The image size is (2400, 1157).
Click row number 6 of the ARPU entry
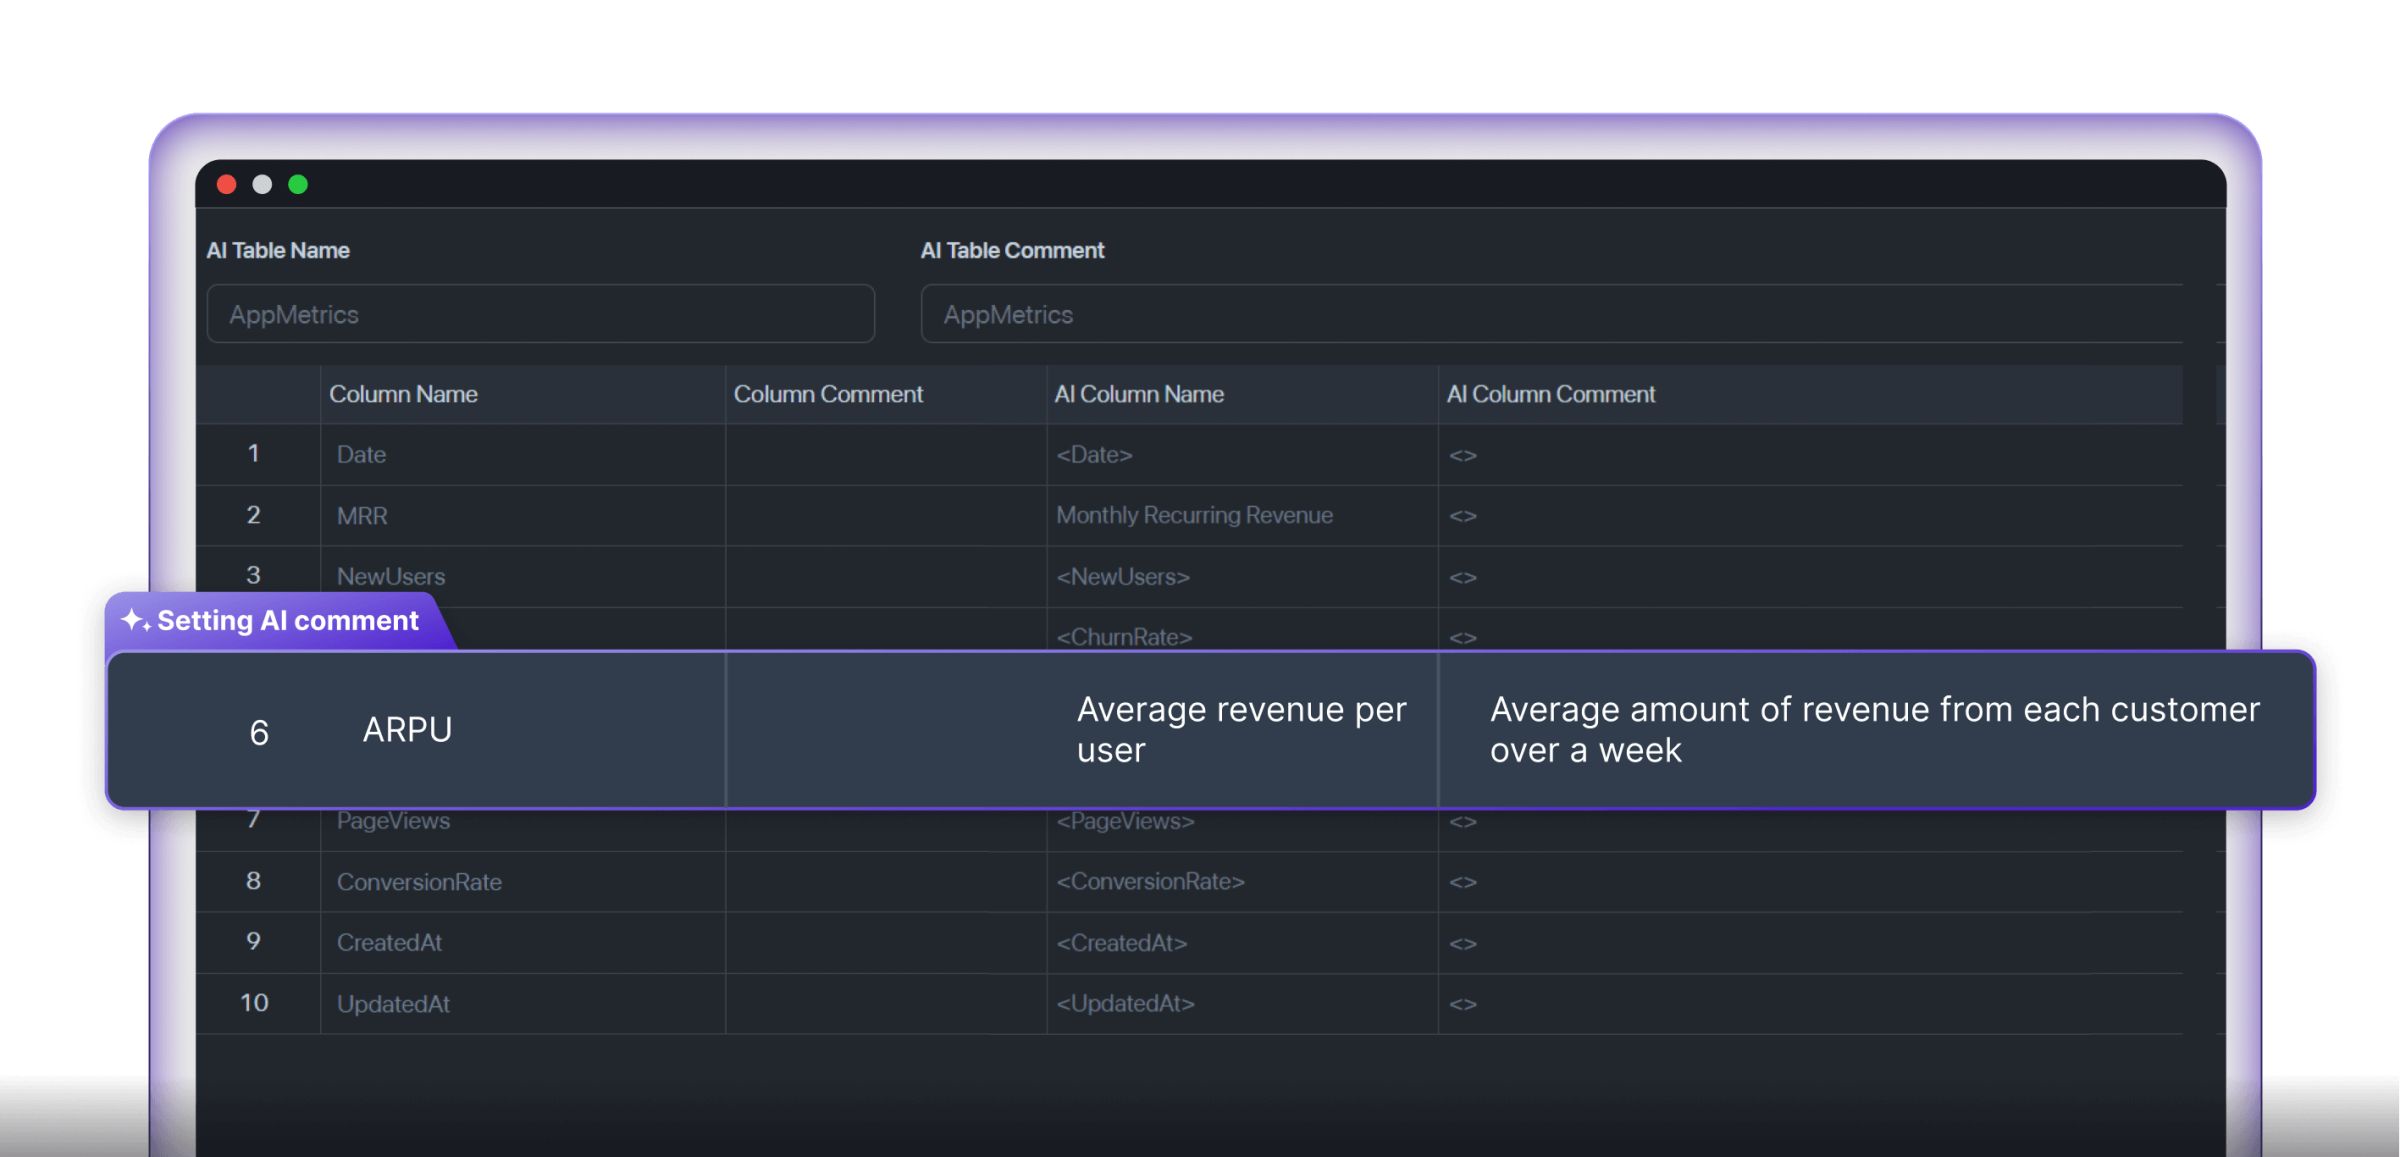click(x=258, y=729)
